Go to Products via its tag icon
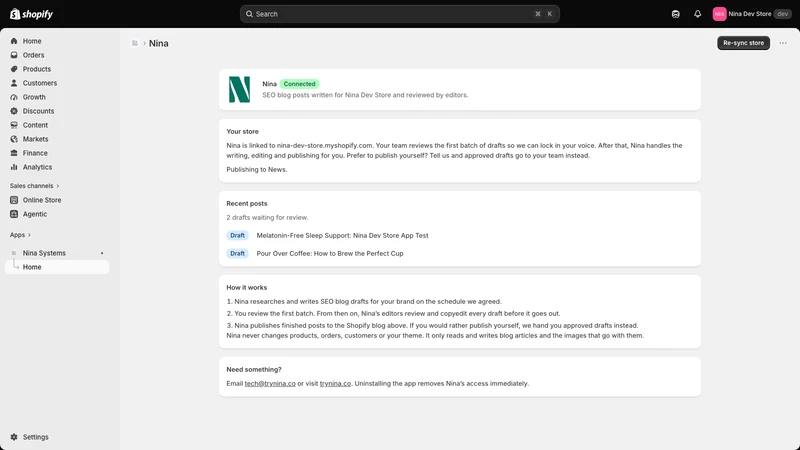Viewport: 800px width, 450px height. [14, 69]
